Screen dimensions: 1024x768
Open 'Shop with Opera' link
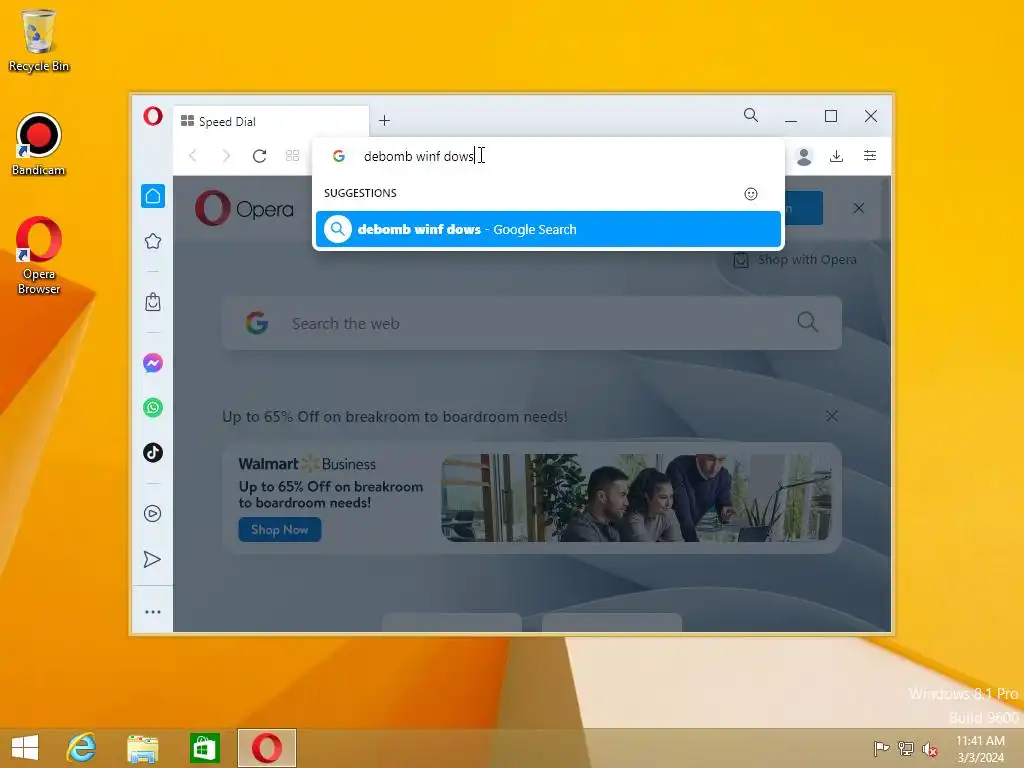[795, 260]
